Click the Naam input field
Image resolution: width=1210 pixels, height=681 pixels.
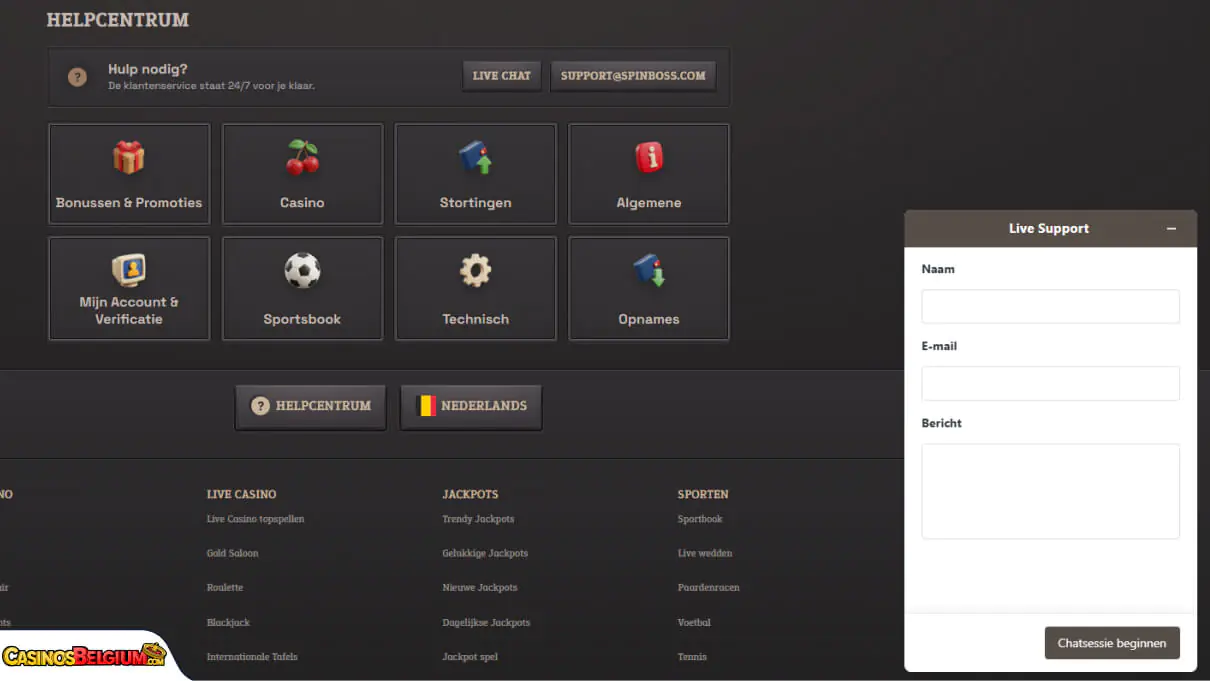click(1050, 306)
